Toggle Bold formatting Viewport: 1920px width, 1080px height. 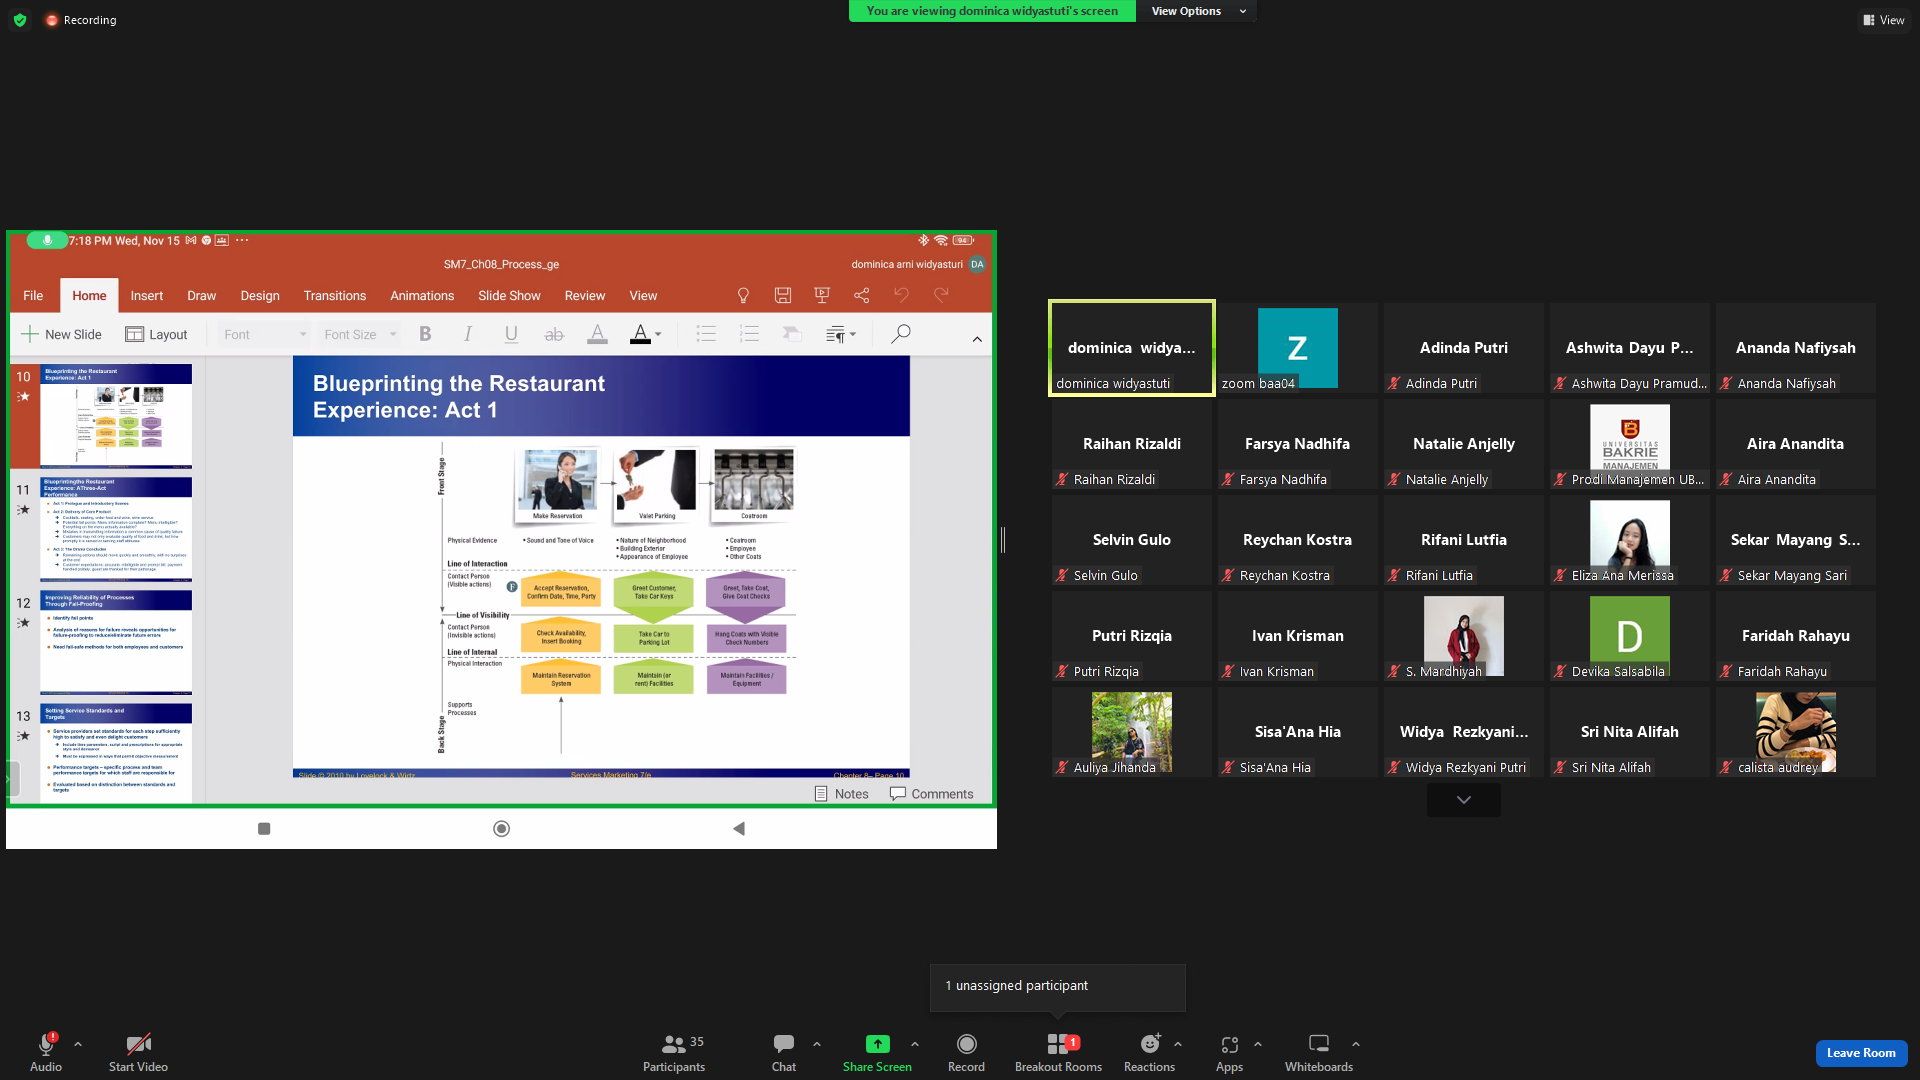(x=425, y=334)
